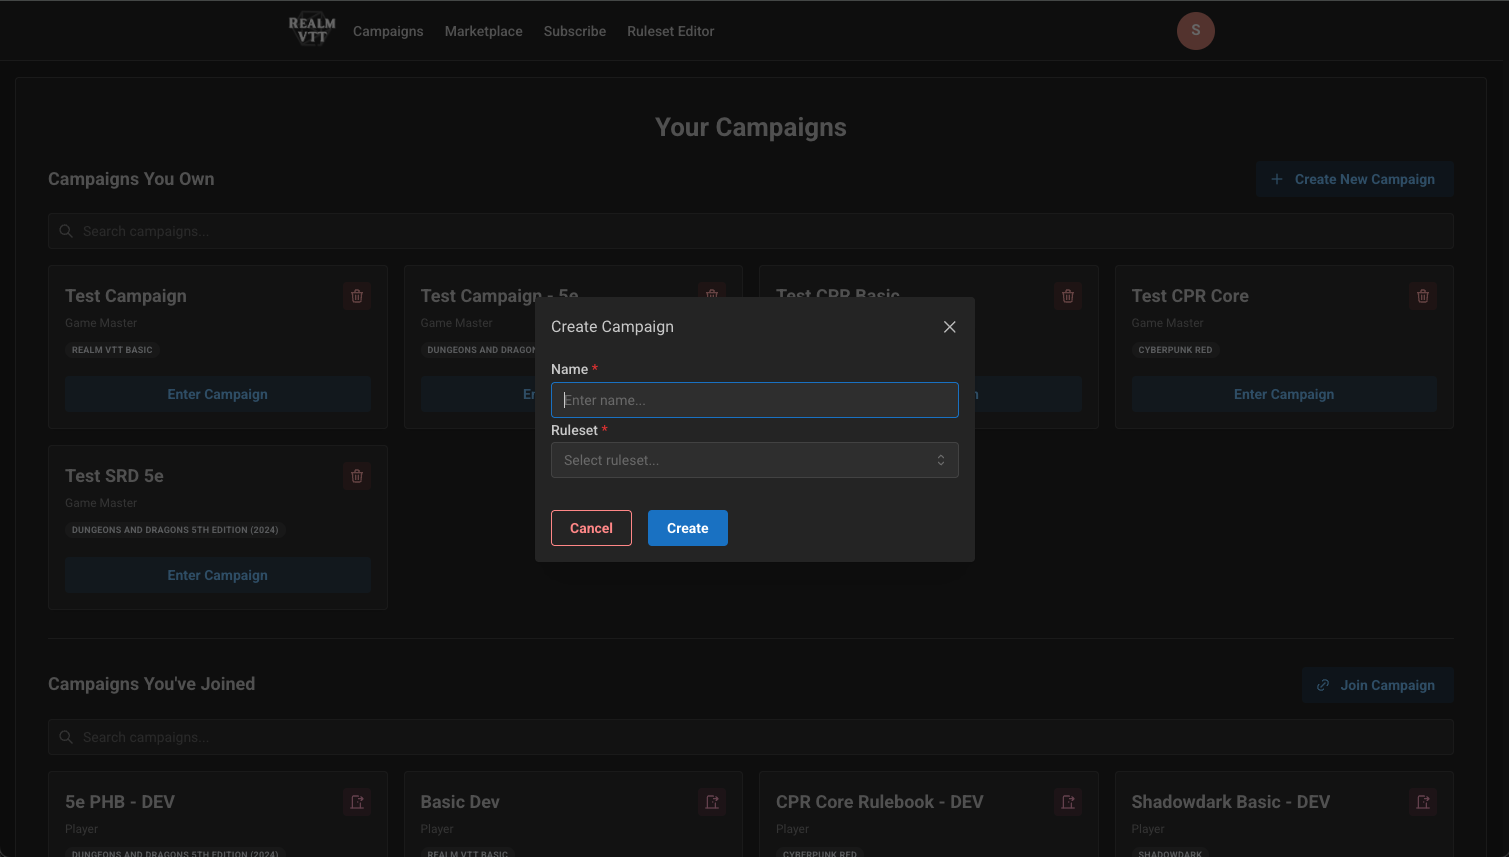Click the owned campaigns search box
Image resolution: width=1509 pixels, height=857 pixels.
click(x=750, y=231)
